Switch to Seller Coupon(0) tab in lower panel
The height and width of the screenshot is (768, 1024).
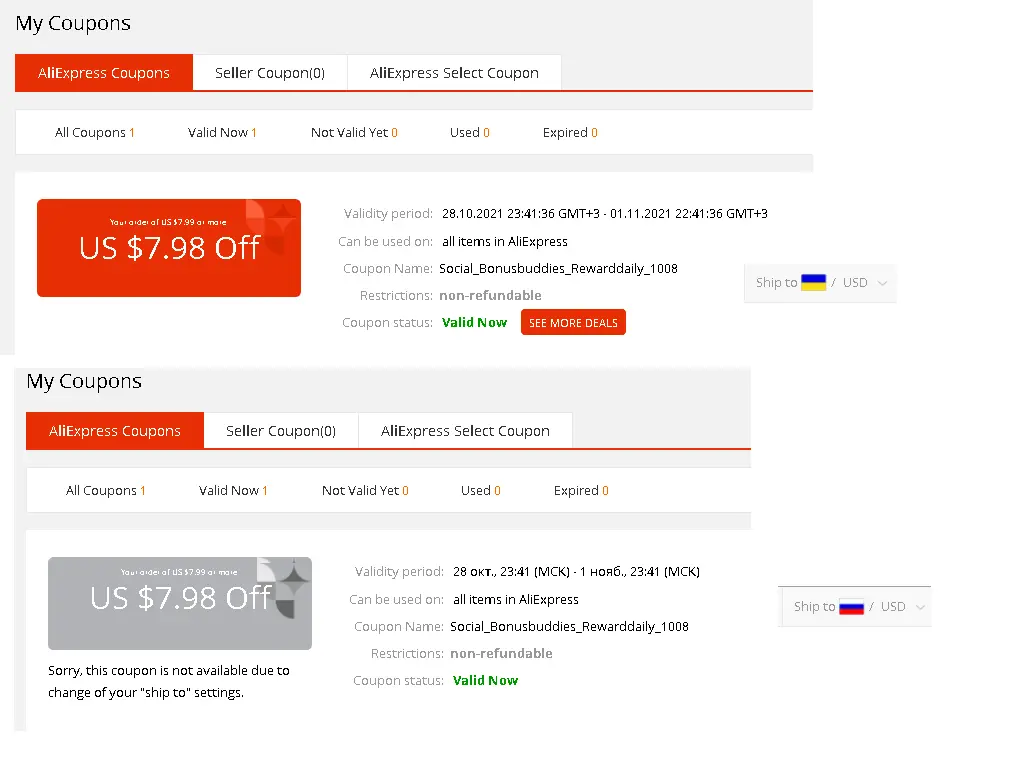tap(281, 431)
